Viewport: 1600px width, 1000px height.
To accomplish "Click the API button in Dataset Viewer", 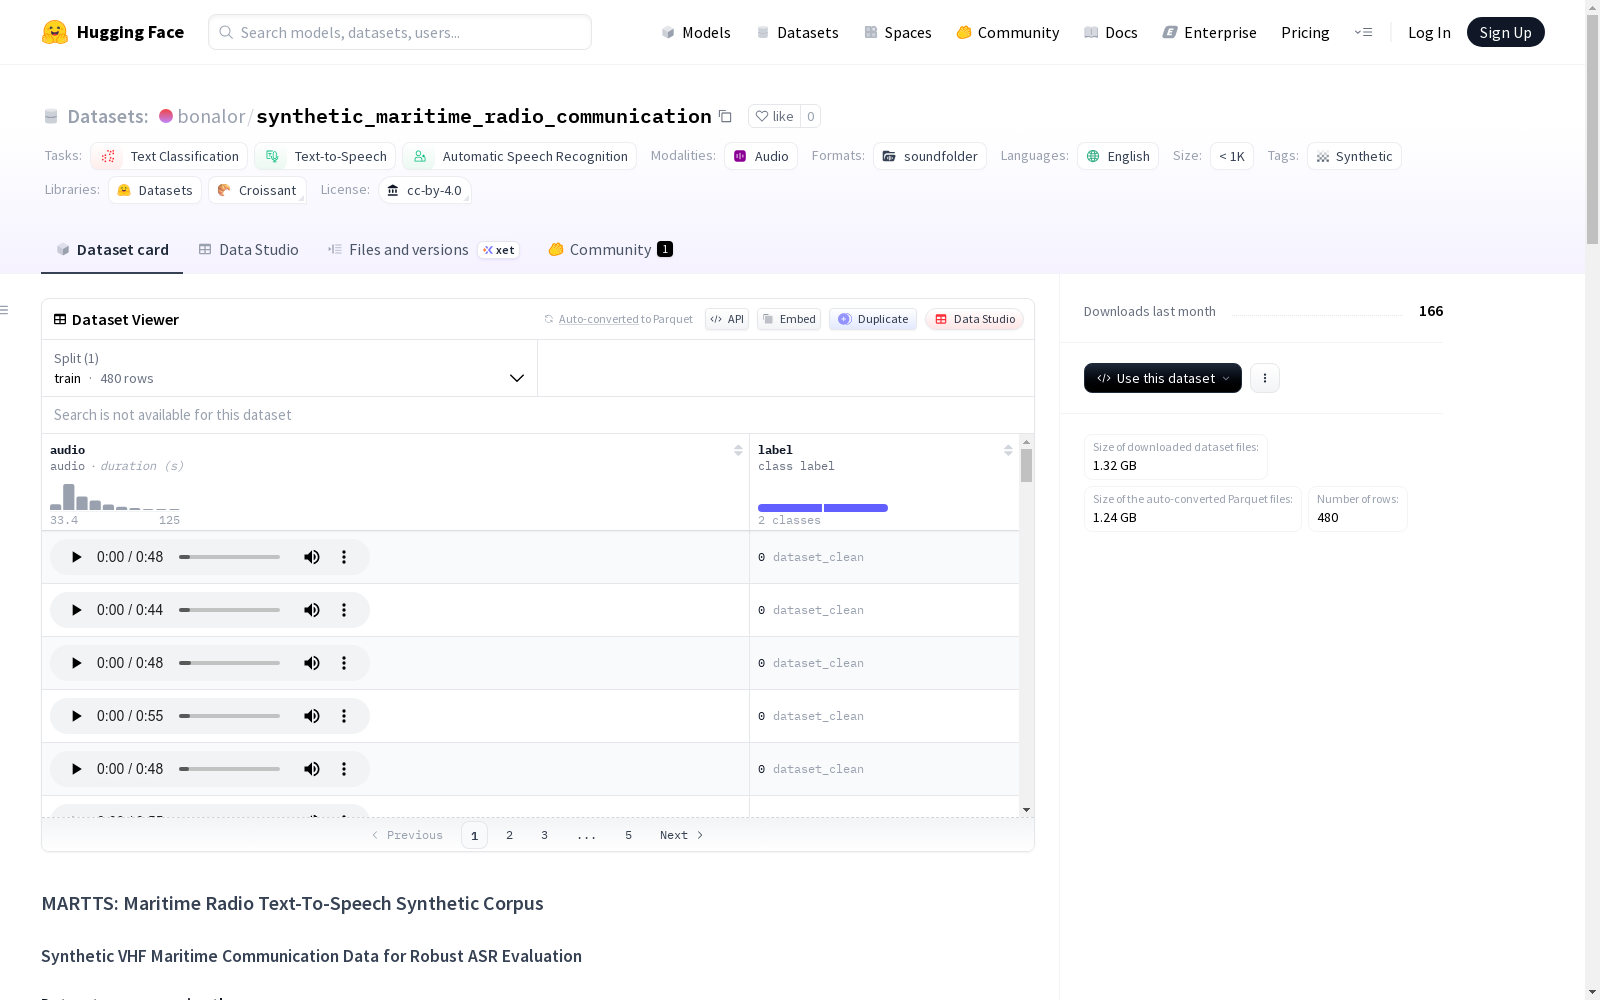I will click(x=727, y=319).
